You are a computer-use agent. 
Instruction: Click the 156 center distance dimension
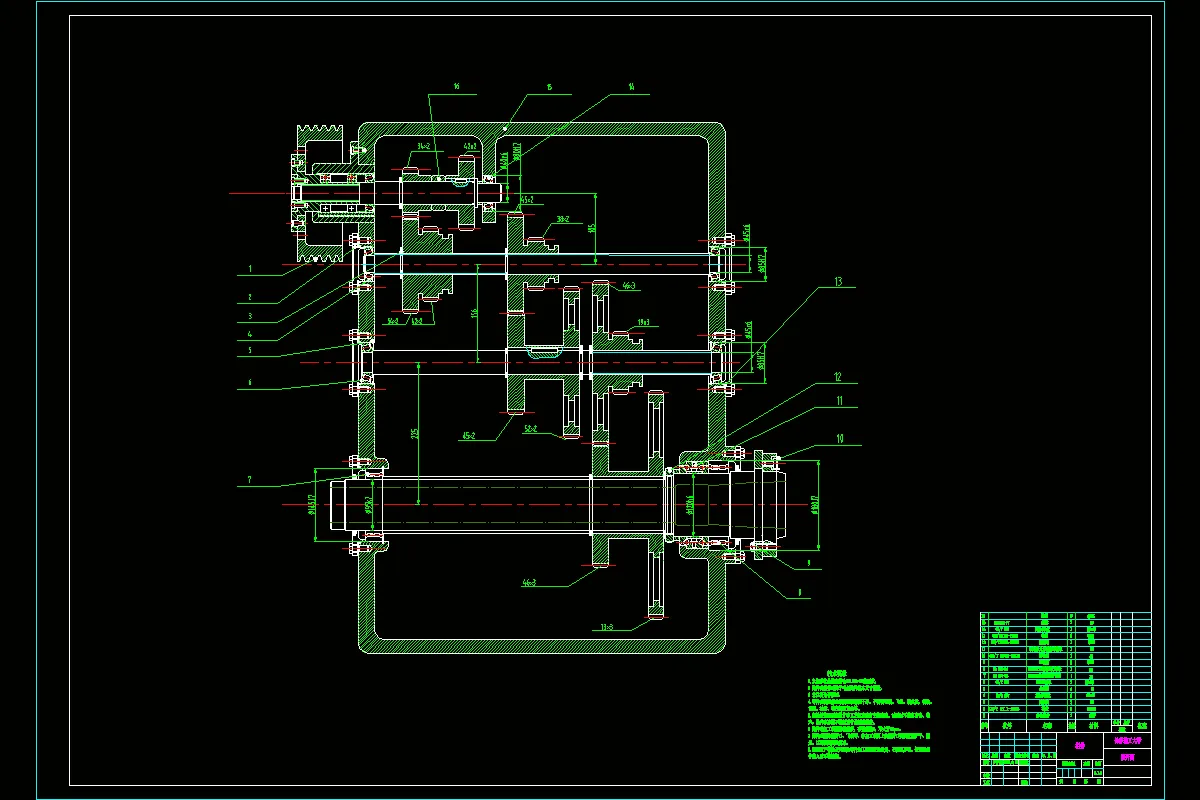coord(473,313)
